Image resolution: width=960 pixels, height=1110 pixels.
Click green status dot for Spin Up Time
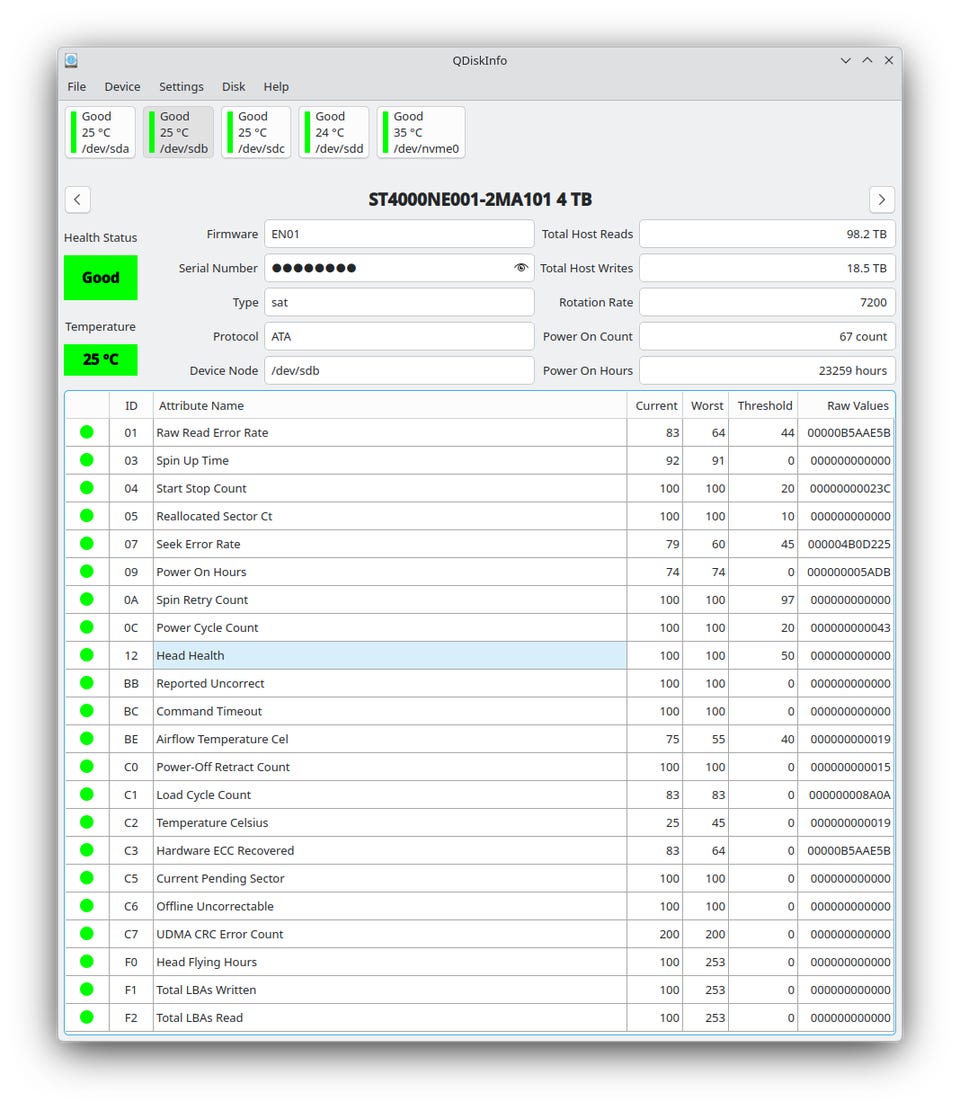[x=86, y=460]
